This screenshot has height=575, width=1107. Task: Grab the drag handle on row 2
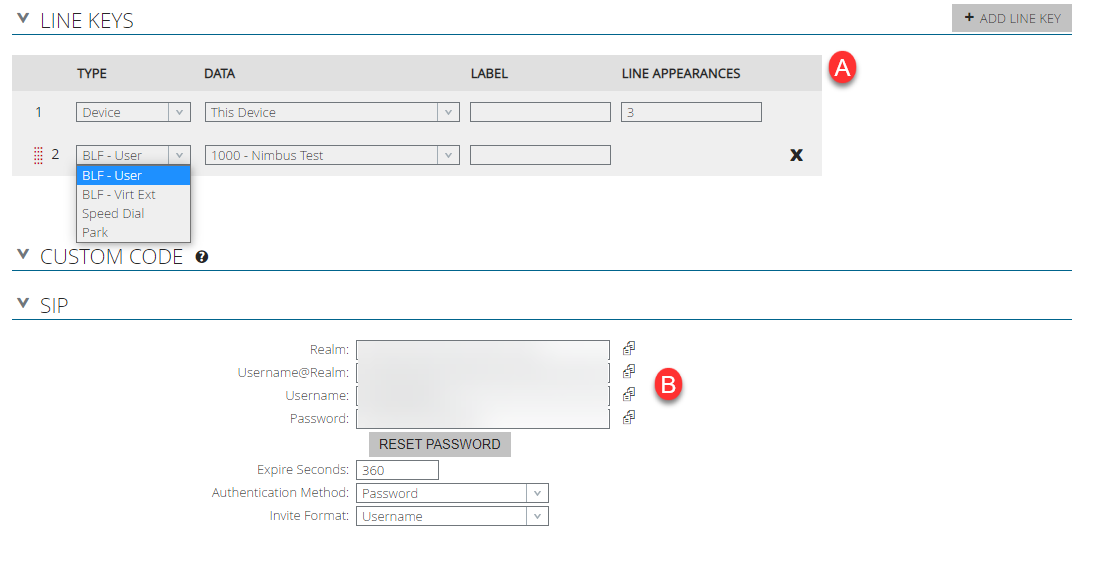(x=39, y=155)
